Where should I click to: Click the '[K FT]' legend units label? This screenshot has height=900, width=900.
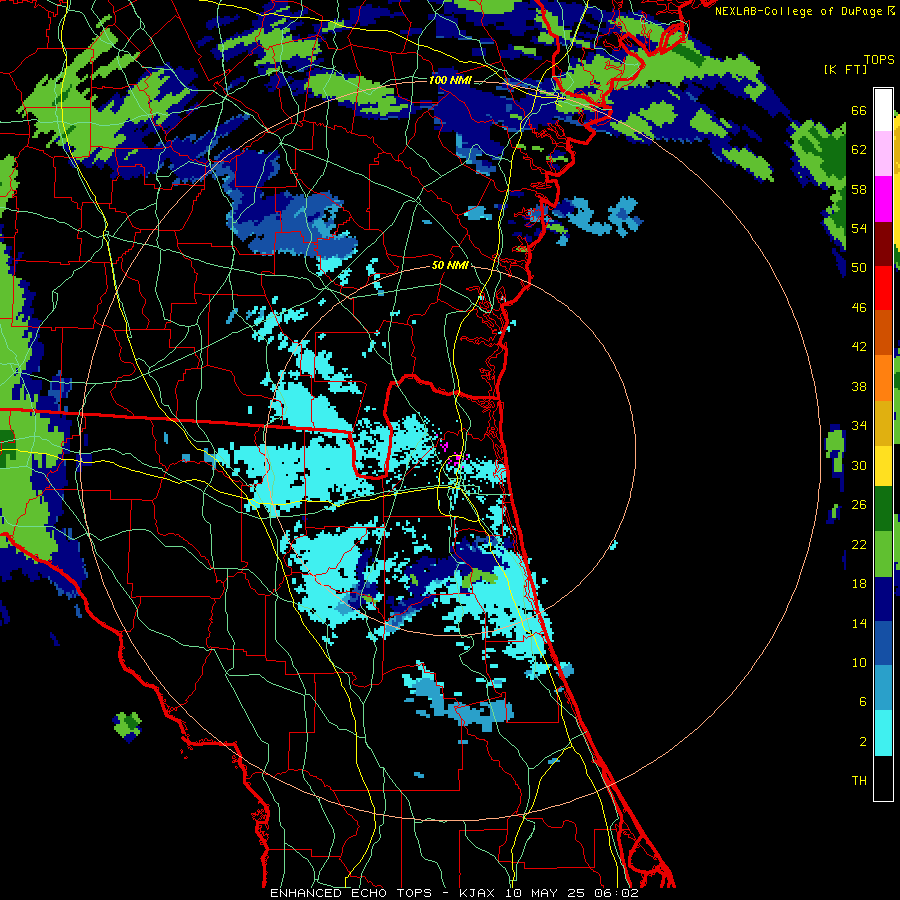(846, 69)
